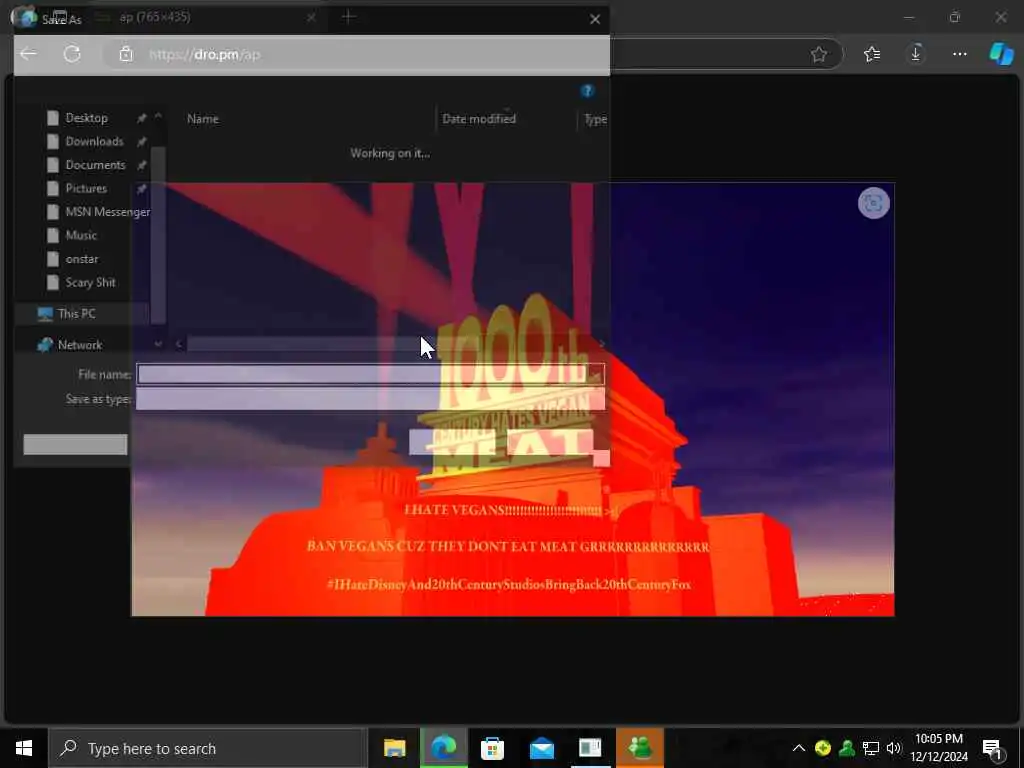Close the Save As dialog
The image size is (1024, 768).
(x=595, y=20)
